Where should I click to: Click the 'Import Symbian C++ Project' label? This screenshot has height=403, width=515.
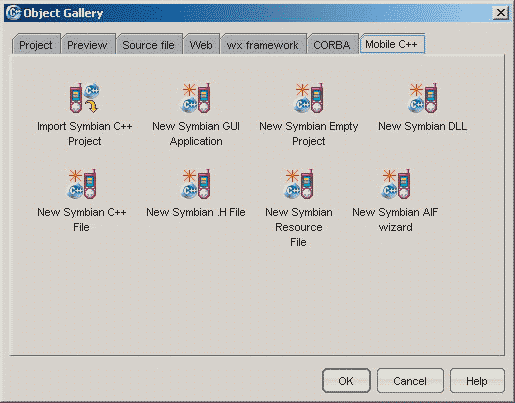click(85, 134)
